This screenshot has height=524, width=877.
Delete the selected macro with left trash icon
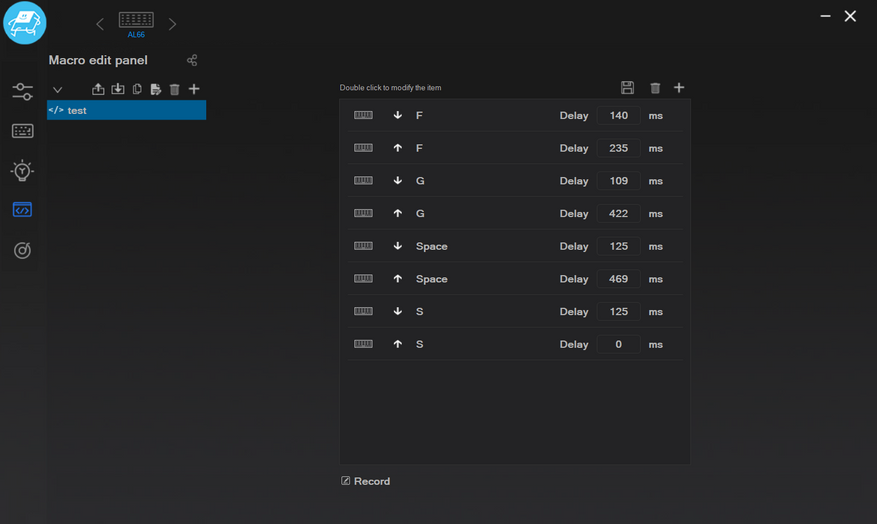pyautogui.click(x=175, y=89)
